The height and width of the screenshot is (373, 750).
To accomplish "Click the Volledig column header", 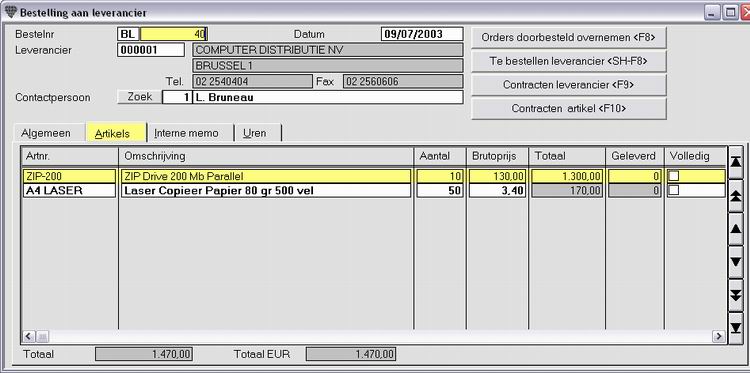I will point(695,156).
